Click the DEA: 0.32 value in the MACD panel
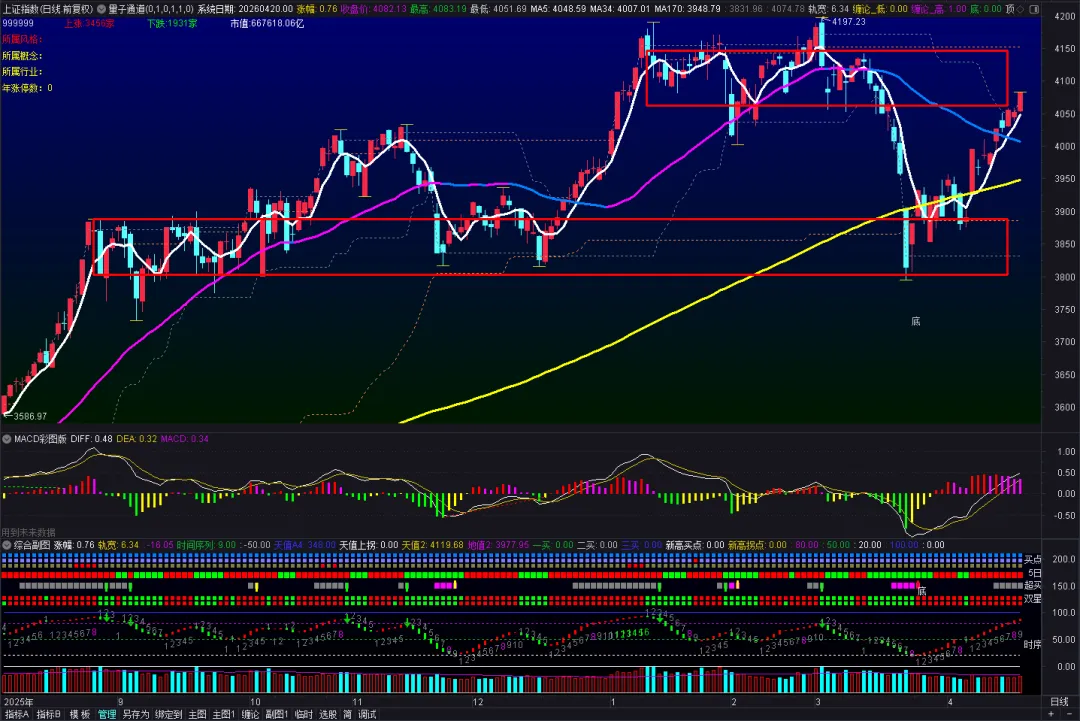The image size is (1080, 721). pyautogui.click(x=136, y=439)
